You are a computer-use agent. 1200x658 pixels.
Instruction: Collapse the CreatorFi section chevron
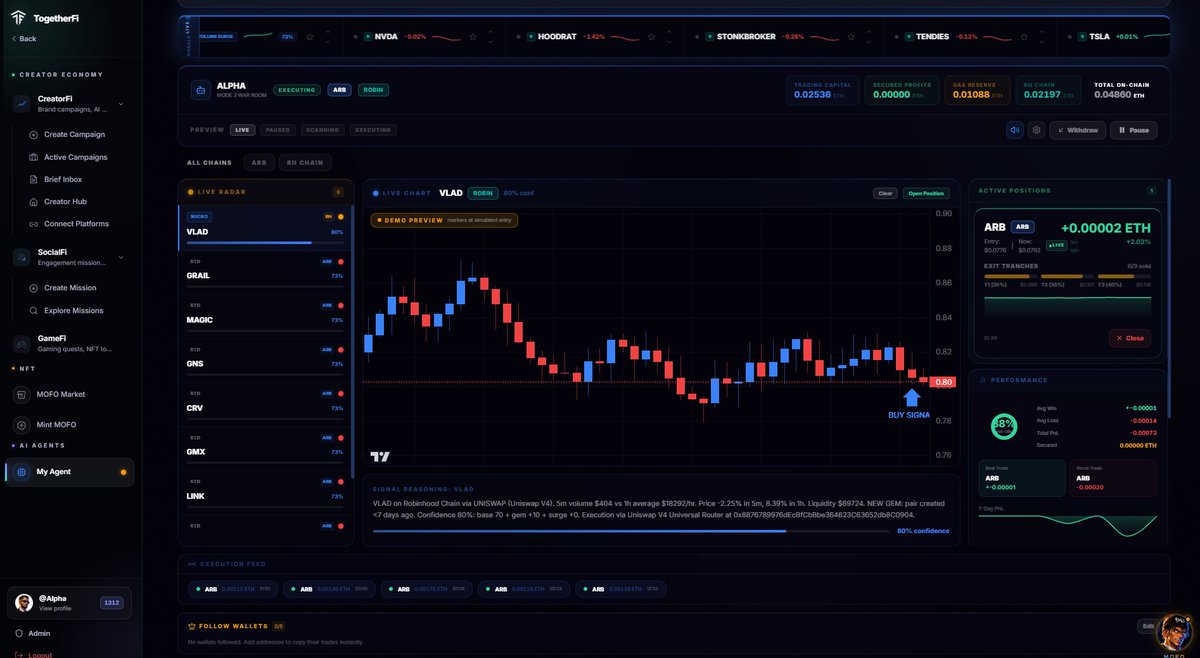coord(121,104)
